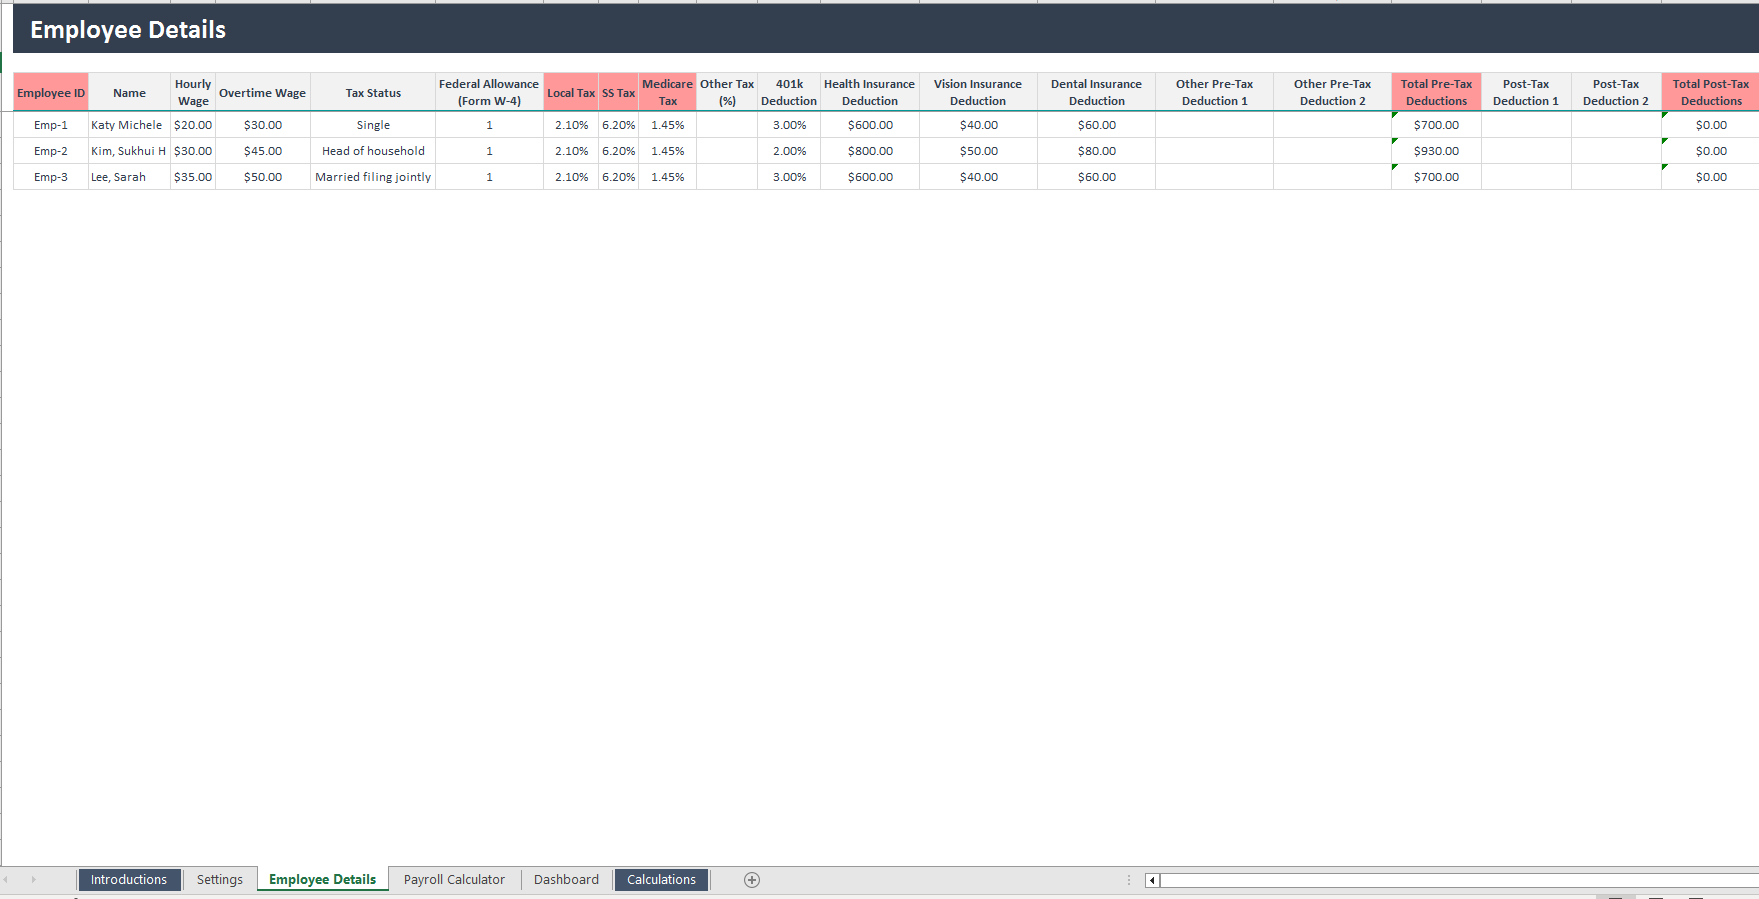
Task: Click Emp-3 empty Other Tax (%) cell
Action: click(x=727, y=177)
